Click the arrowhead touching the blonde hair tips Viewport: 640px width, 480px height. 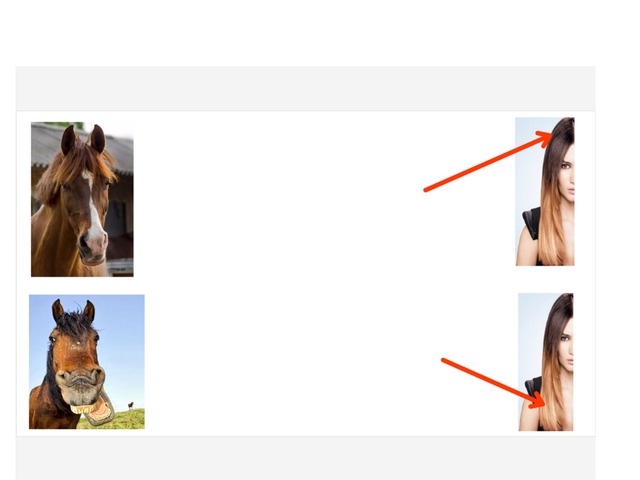538,400
